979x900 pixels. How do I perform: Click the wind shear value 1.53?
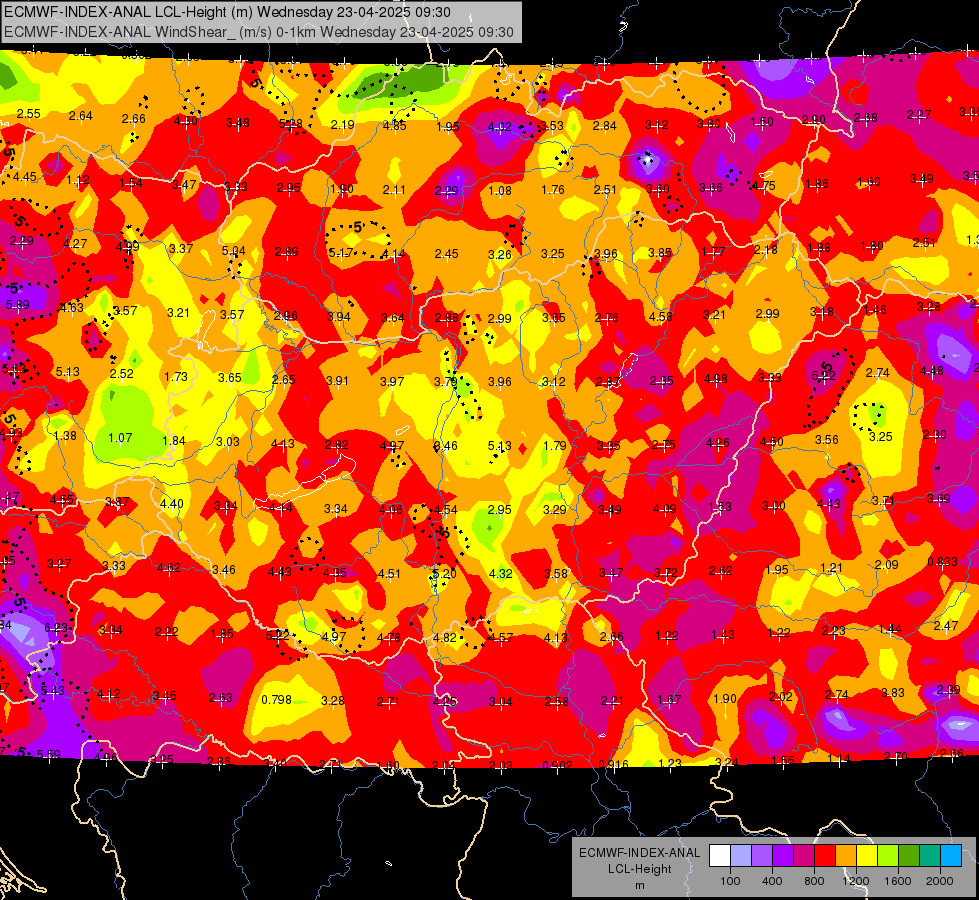[x=719, y=507]
